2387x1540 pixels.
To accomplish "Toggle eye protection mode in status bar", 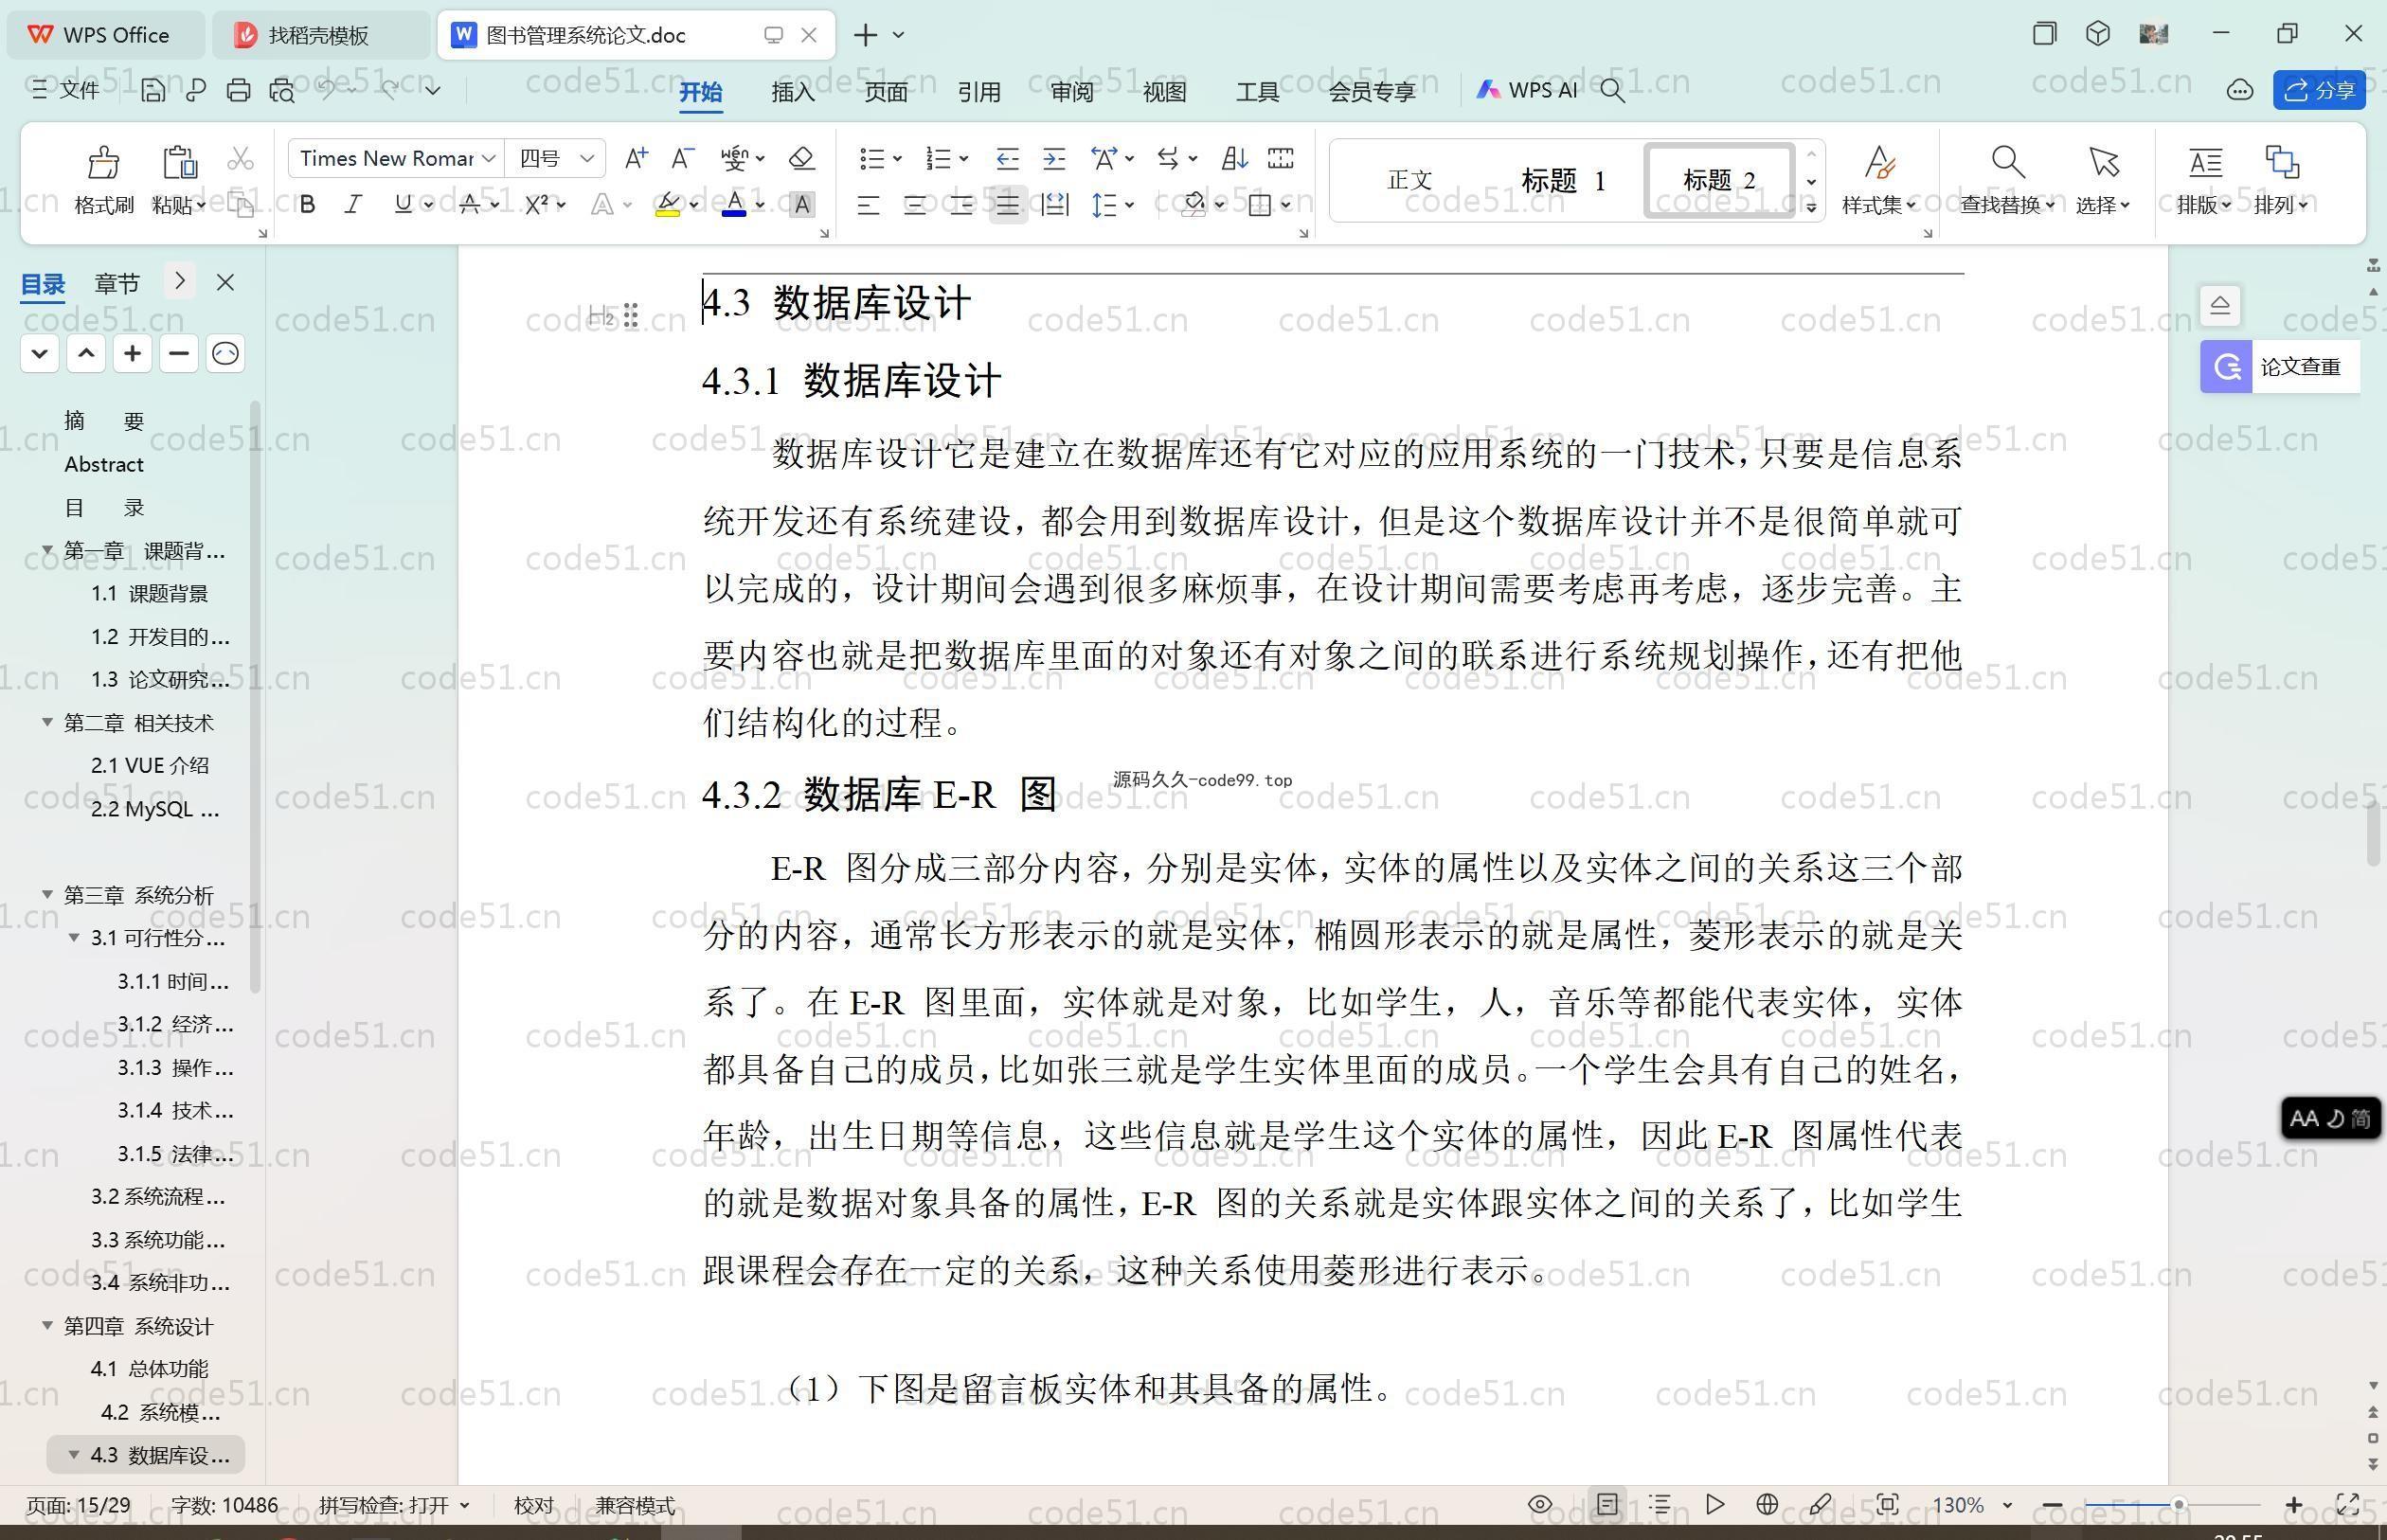I will [x=1540, y=1504].
